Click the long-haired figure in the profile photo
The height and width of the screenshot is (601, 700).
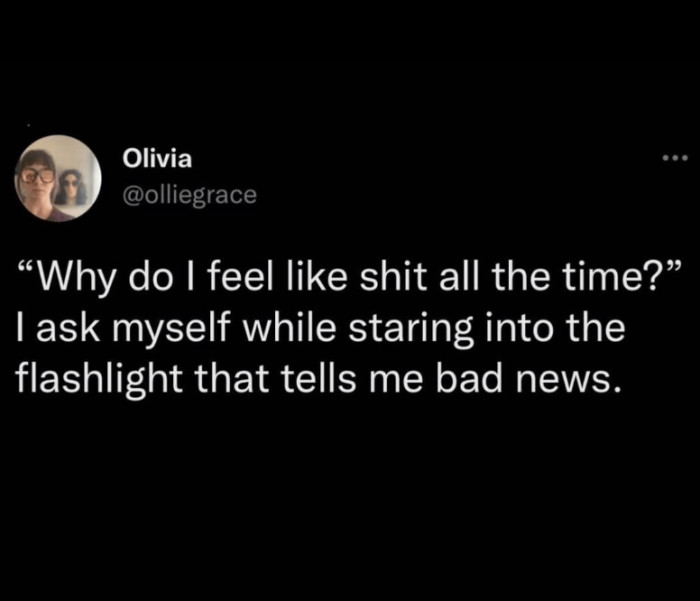(71, 187)
